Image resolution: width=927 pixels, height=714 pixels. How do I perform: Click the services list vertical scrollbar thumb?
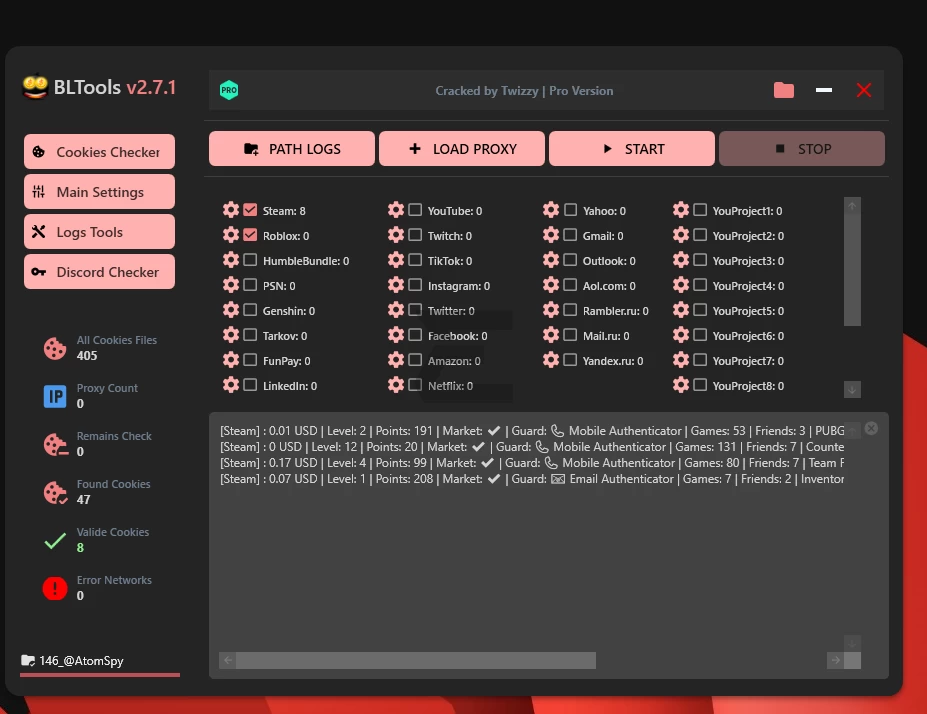(852, 270)
